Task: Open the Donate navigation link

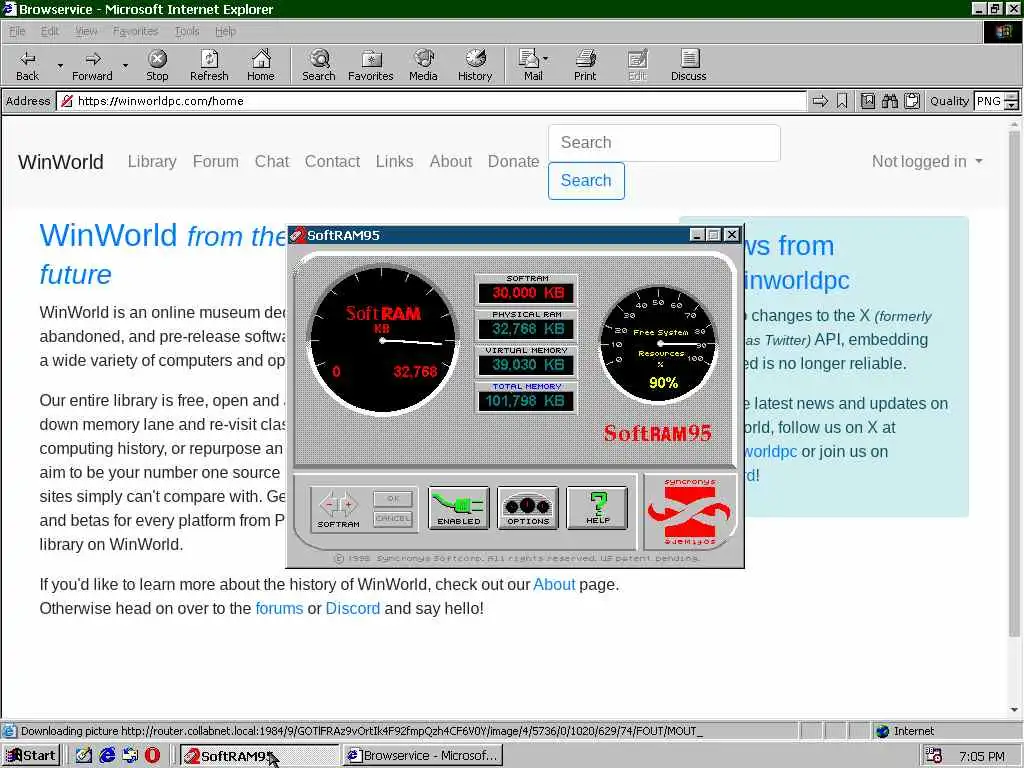Action: 513,161
